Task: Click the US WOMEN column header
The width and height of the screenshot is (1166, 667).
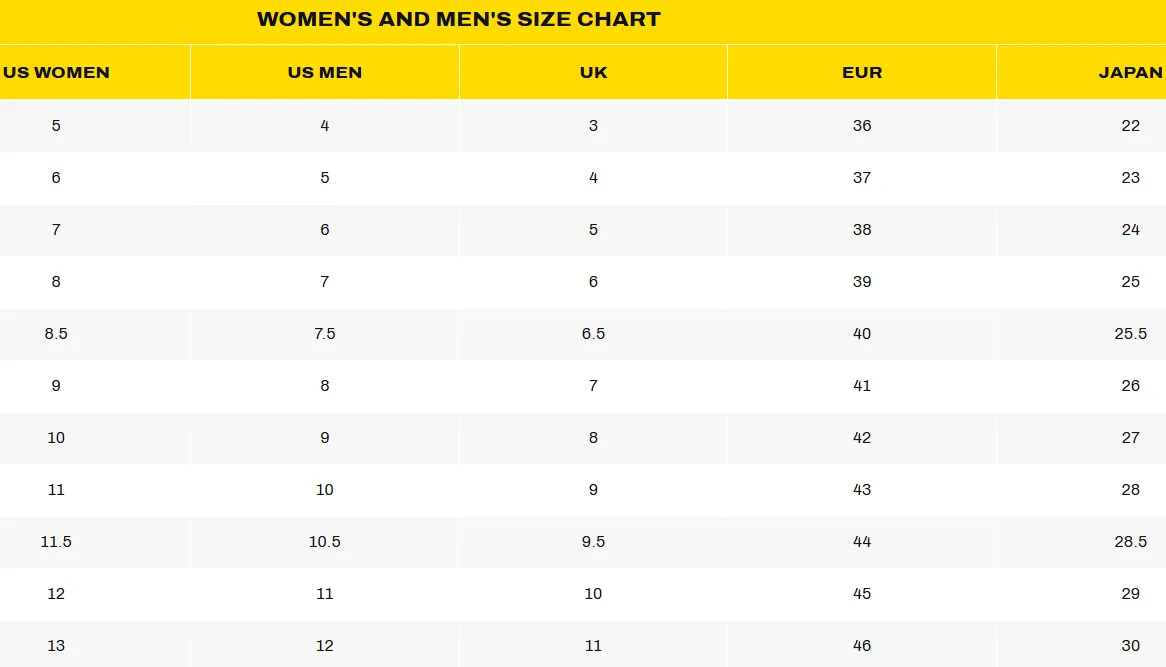Action: click(56, 72)
